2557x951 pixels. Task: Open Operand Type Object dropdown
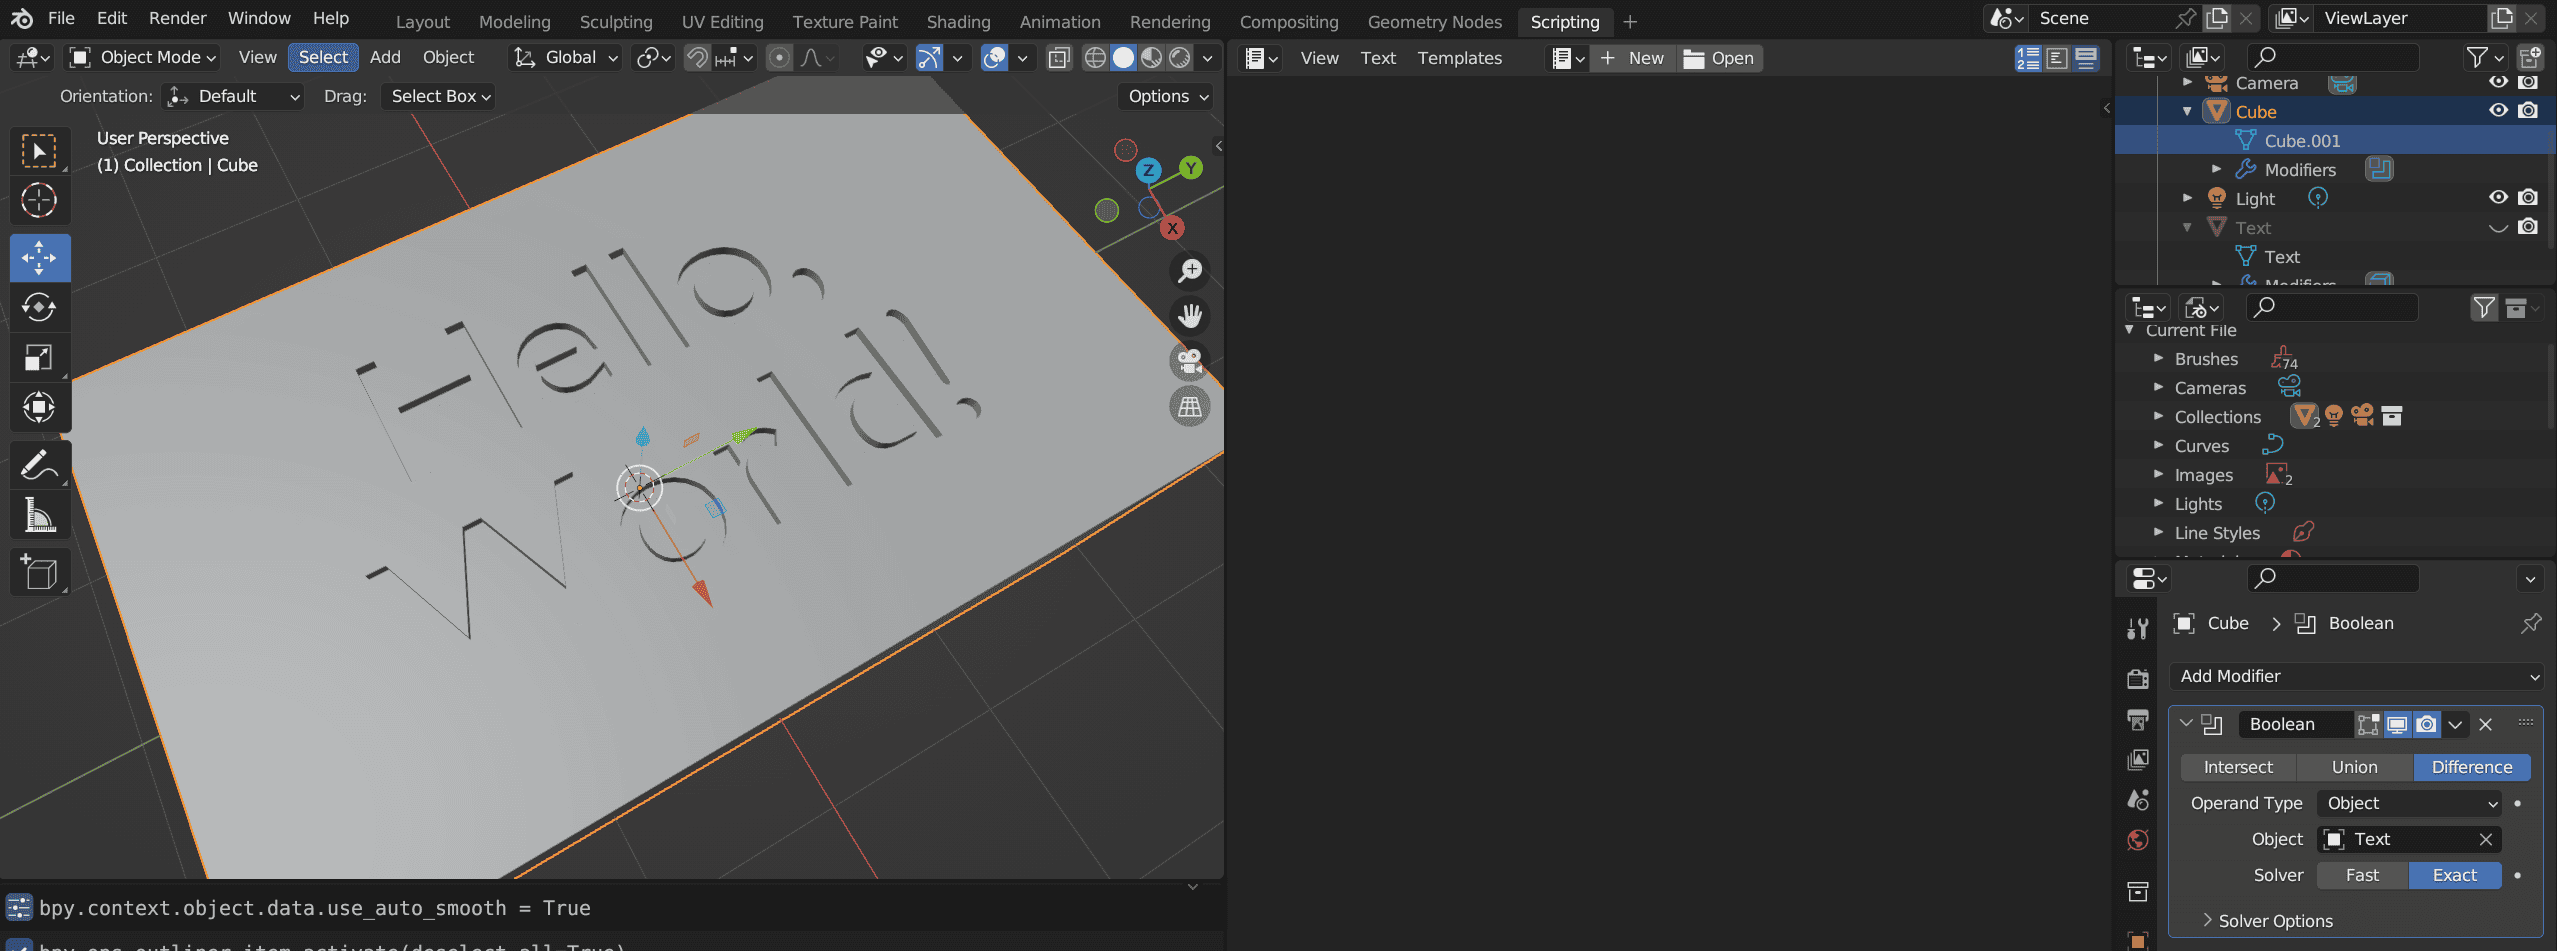[x=2409, y=803]
